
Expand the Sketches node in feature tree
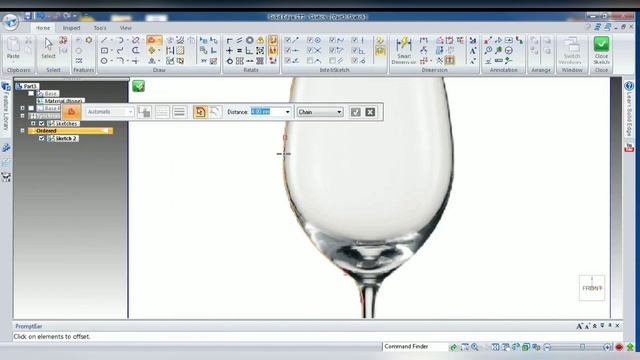33,123
